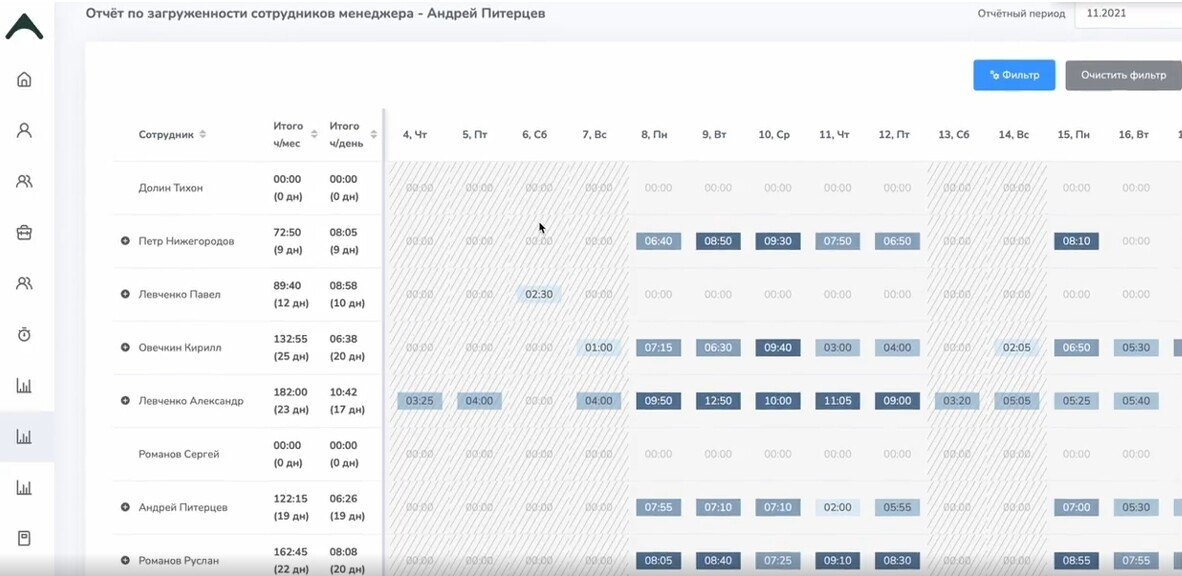Open the briefcase section in sidebar
This screenshot has height=576, width=1182.
pyautogui.click(x=24, y=232)
